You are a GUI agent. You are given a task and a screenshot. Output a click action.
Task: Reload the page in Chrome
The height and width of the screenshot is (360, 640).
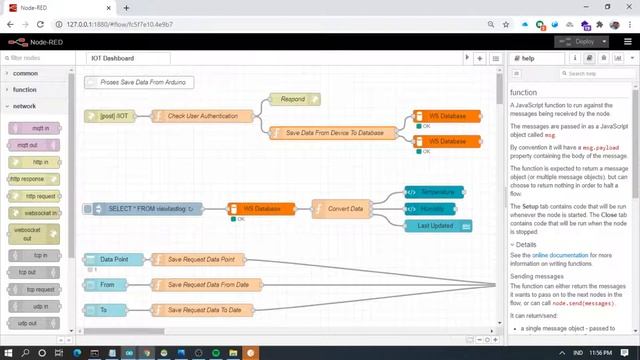pyautogui.click(x=40, y=24)
